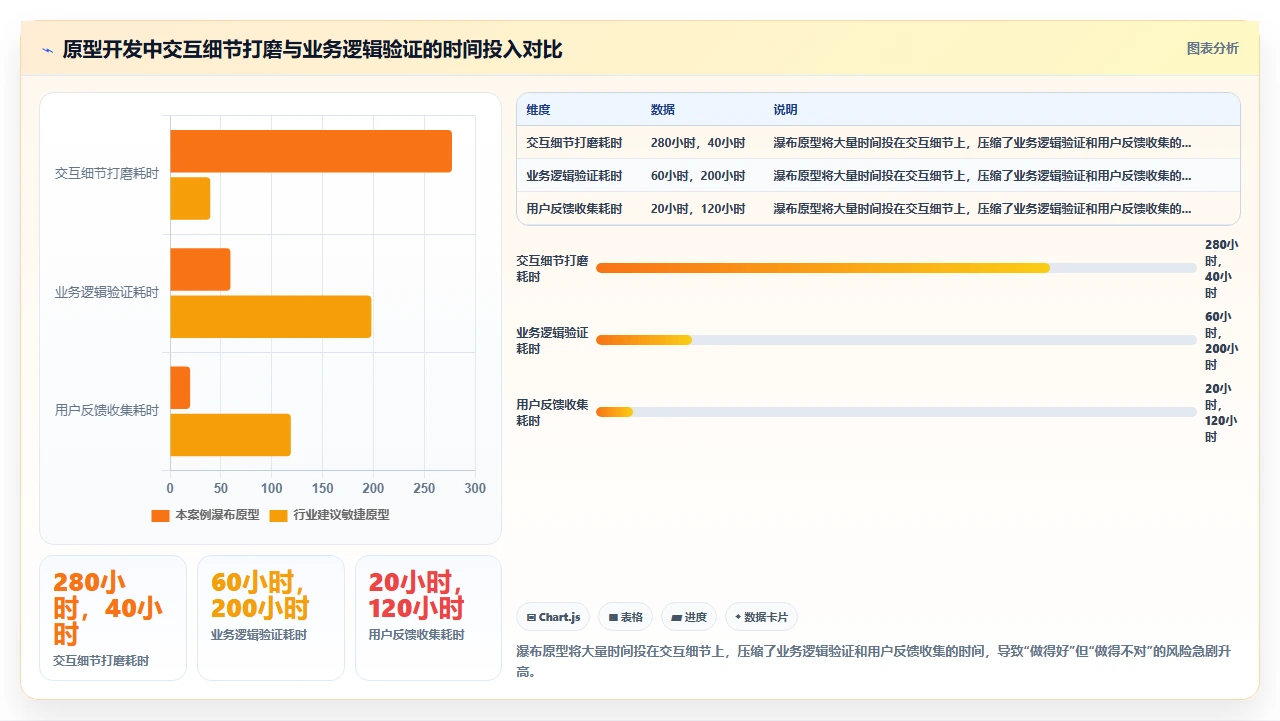Click the 说明 column header

point(785,110)
